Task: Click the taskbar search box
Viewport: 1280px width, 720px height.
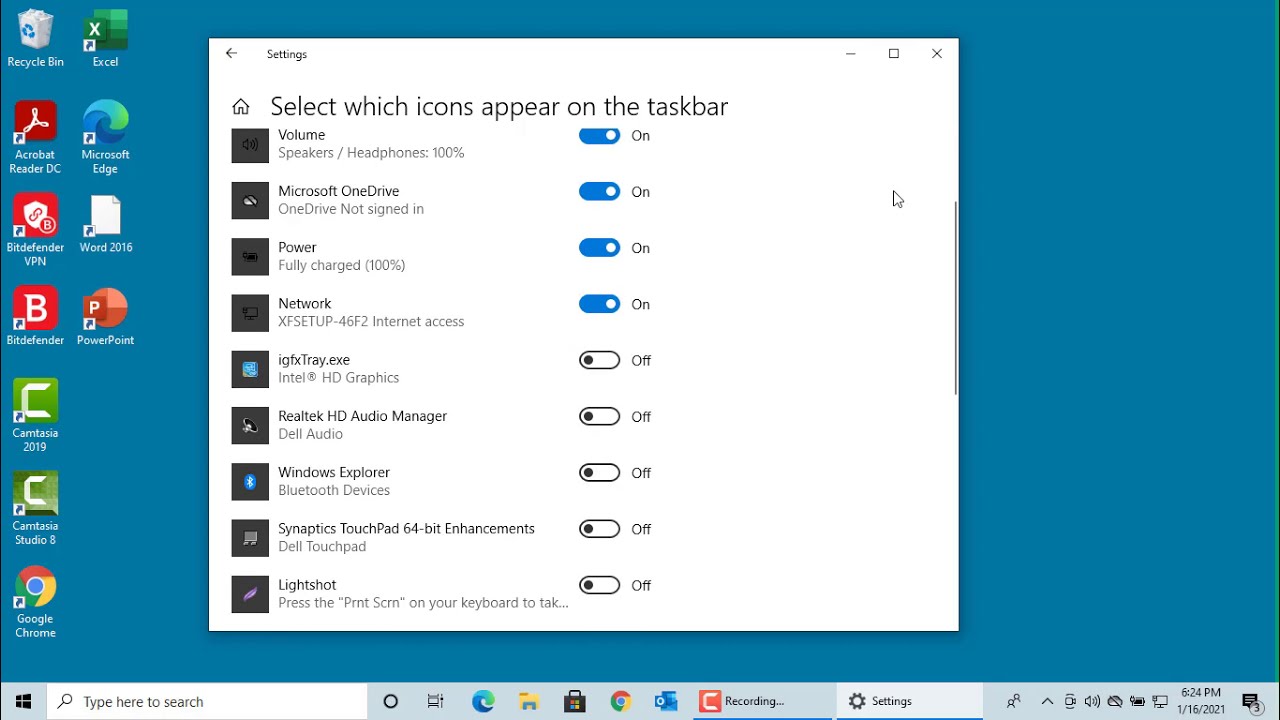Action: (x=208, y=702)
